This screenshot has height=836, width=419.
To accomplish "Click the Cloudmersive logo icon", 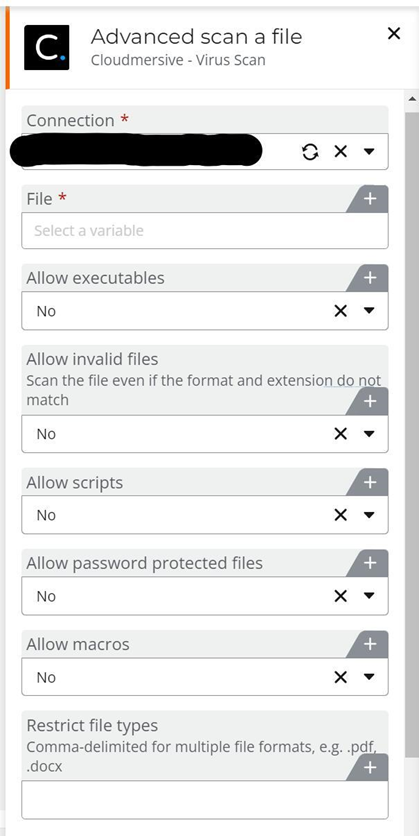I will (46, 47).
